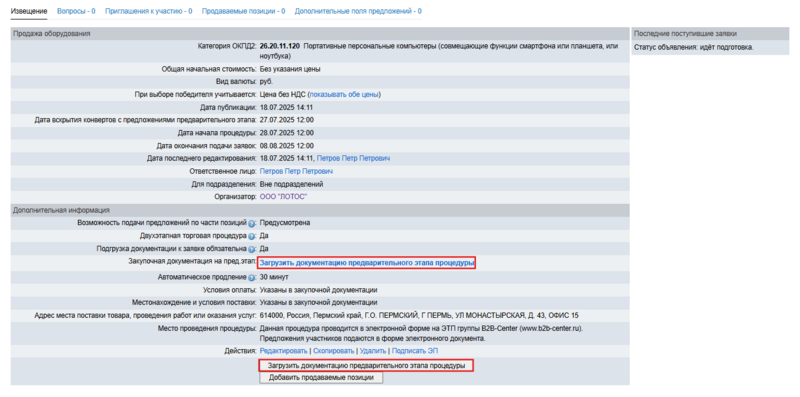Click bold link to upload preliminary stage documentation
Screen dimensions: 800x397
(367, 263)
